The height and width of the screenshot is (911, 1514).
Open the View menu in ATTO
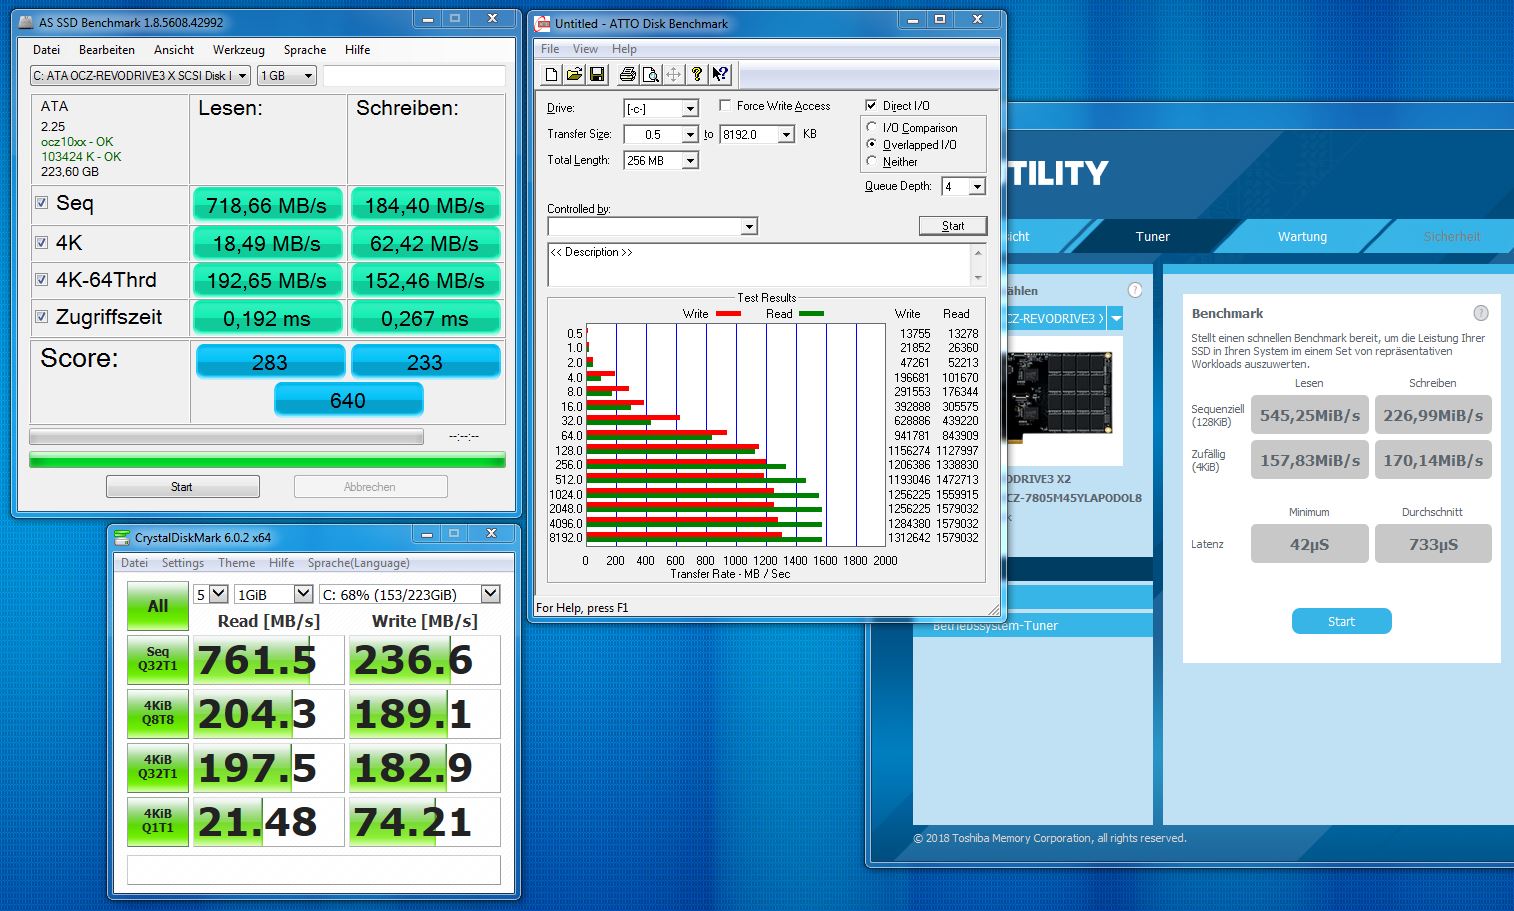(585, 48)
